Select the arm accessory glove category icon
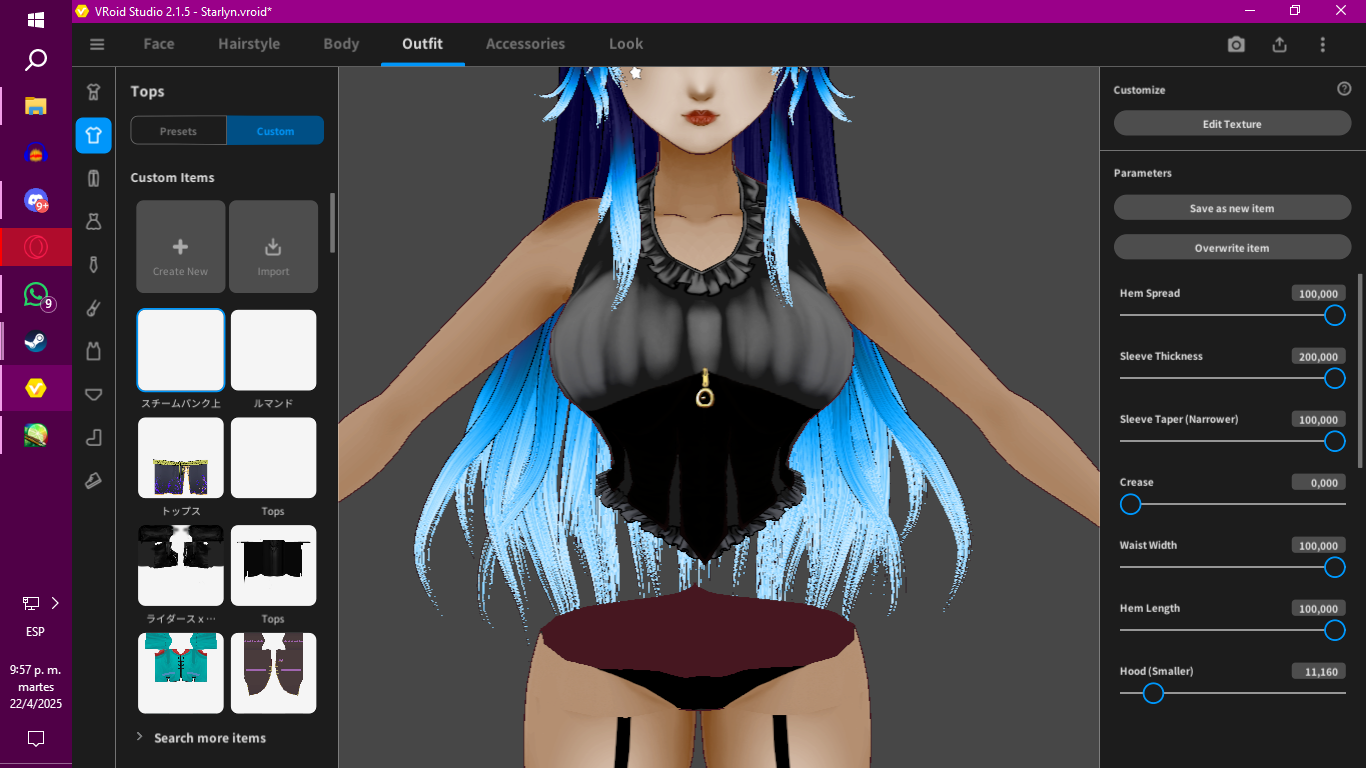Image resolution: width=1366 pixels, height=768 pixels. point(94,308)
